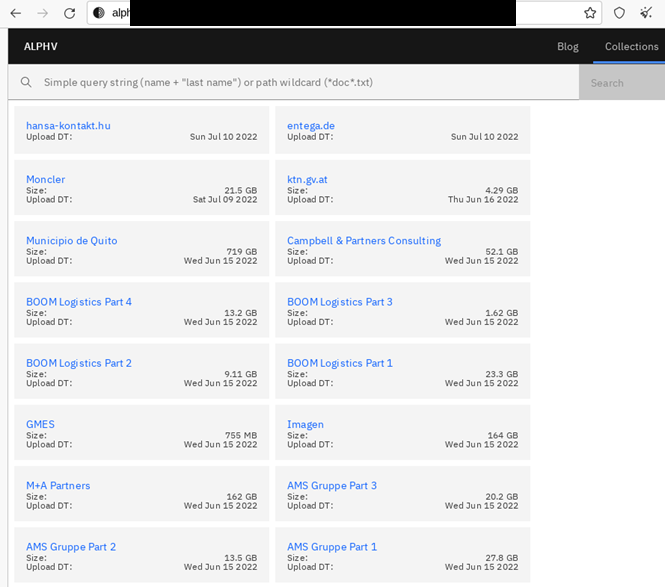Select the Municipio de Quito entry
Image resolution: width=665 pixels, height=587 pixels.
click(71, 241)
